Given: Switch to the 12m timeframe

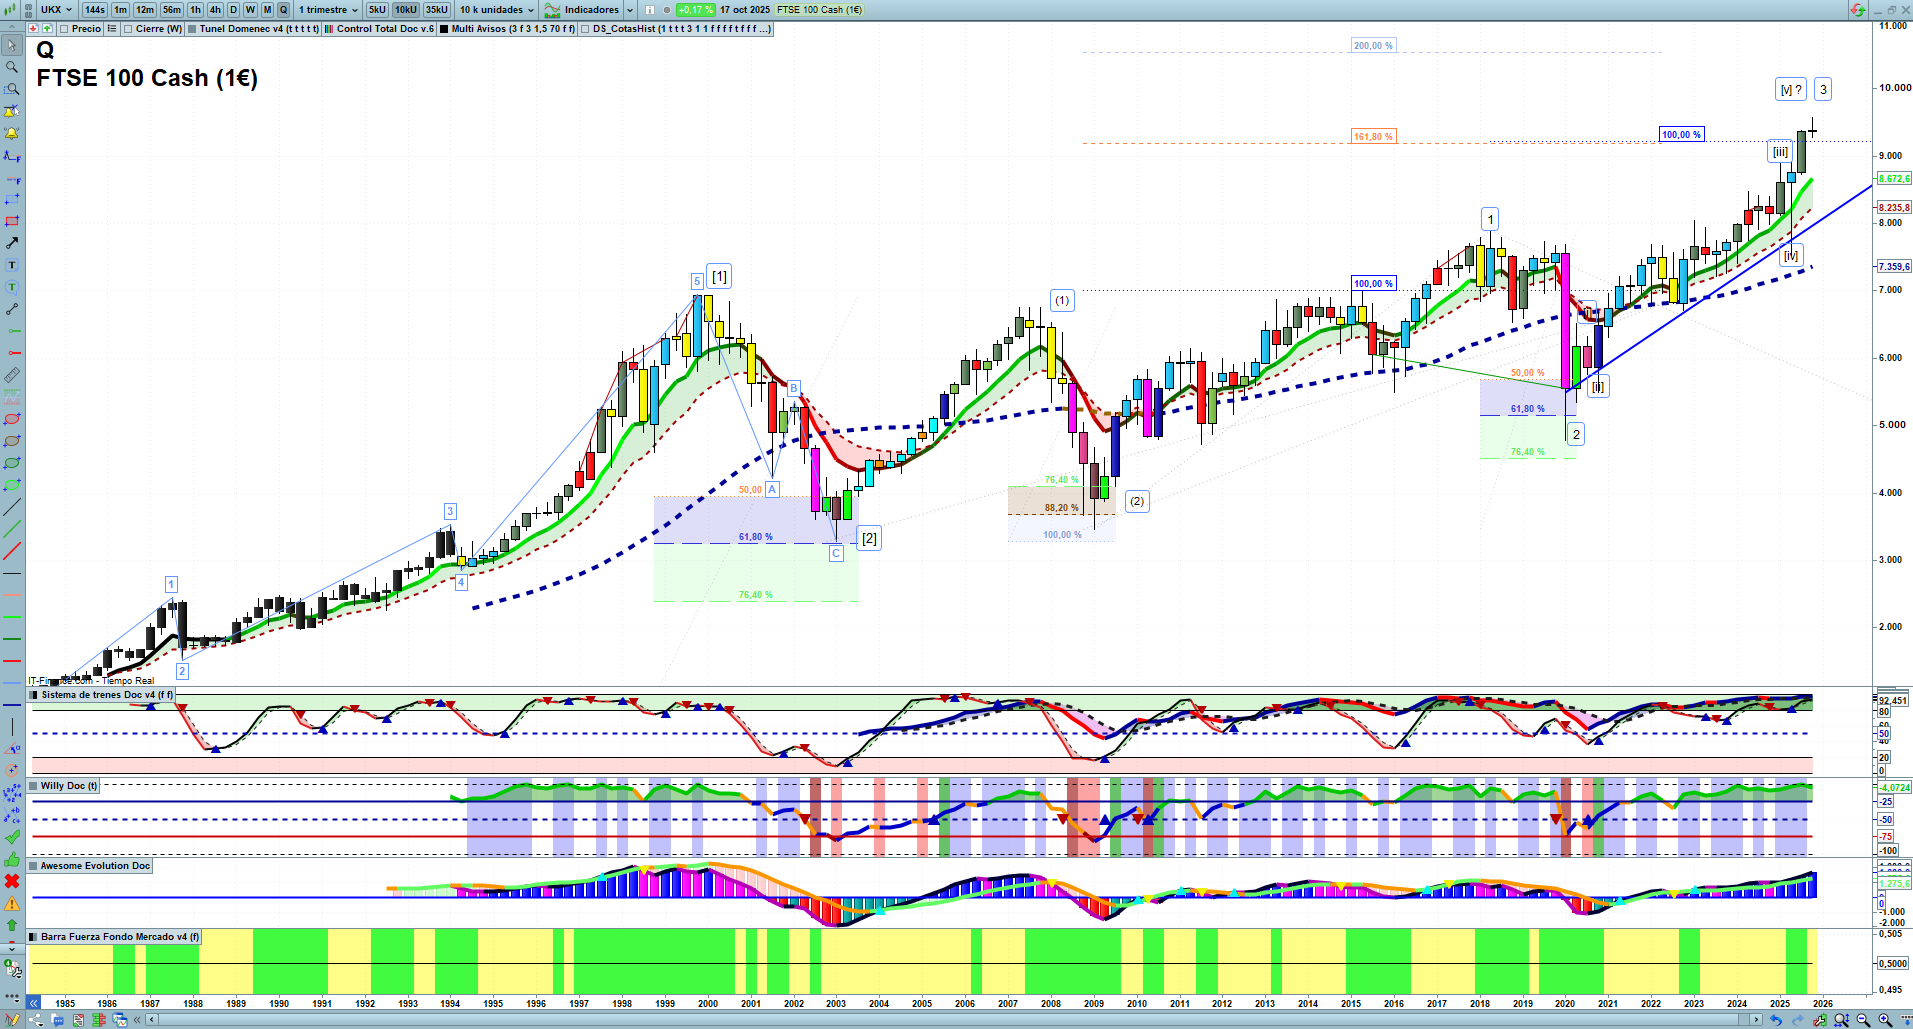Looking at the screenshot, I should 145,10.
